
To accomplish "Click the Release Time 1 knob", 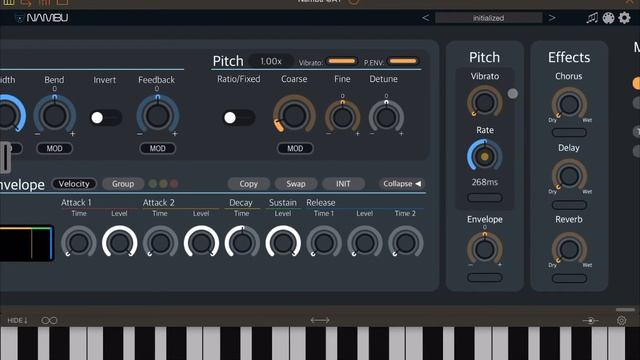I will pos(324,243).
